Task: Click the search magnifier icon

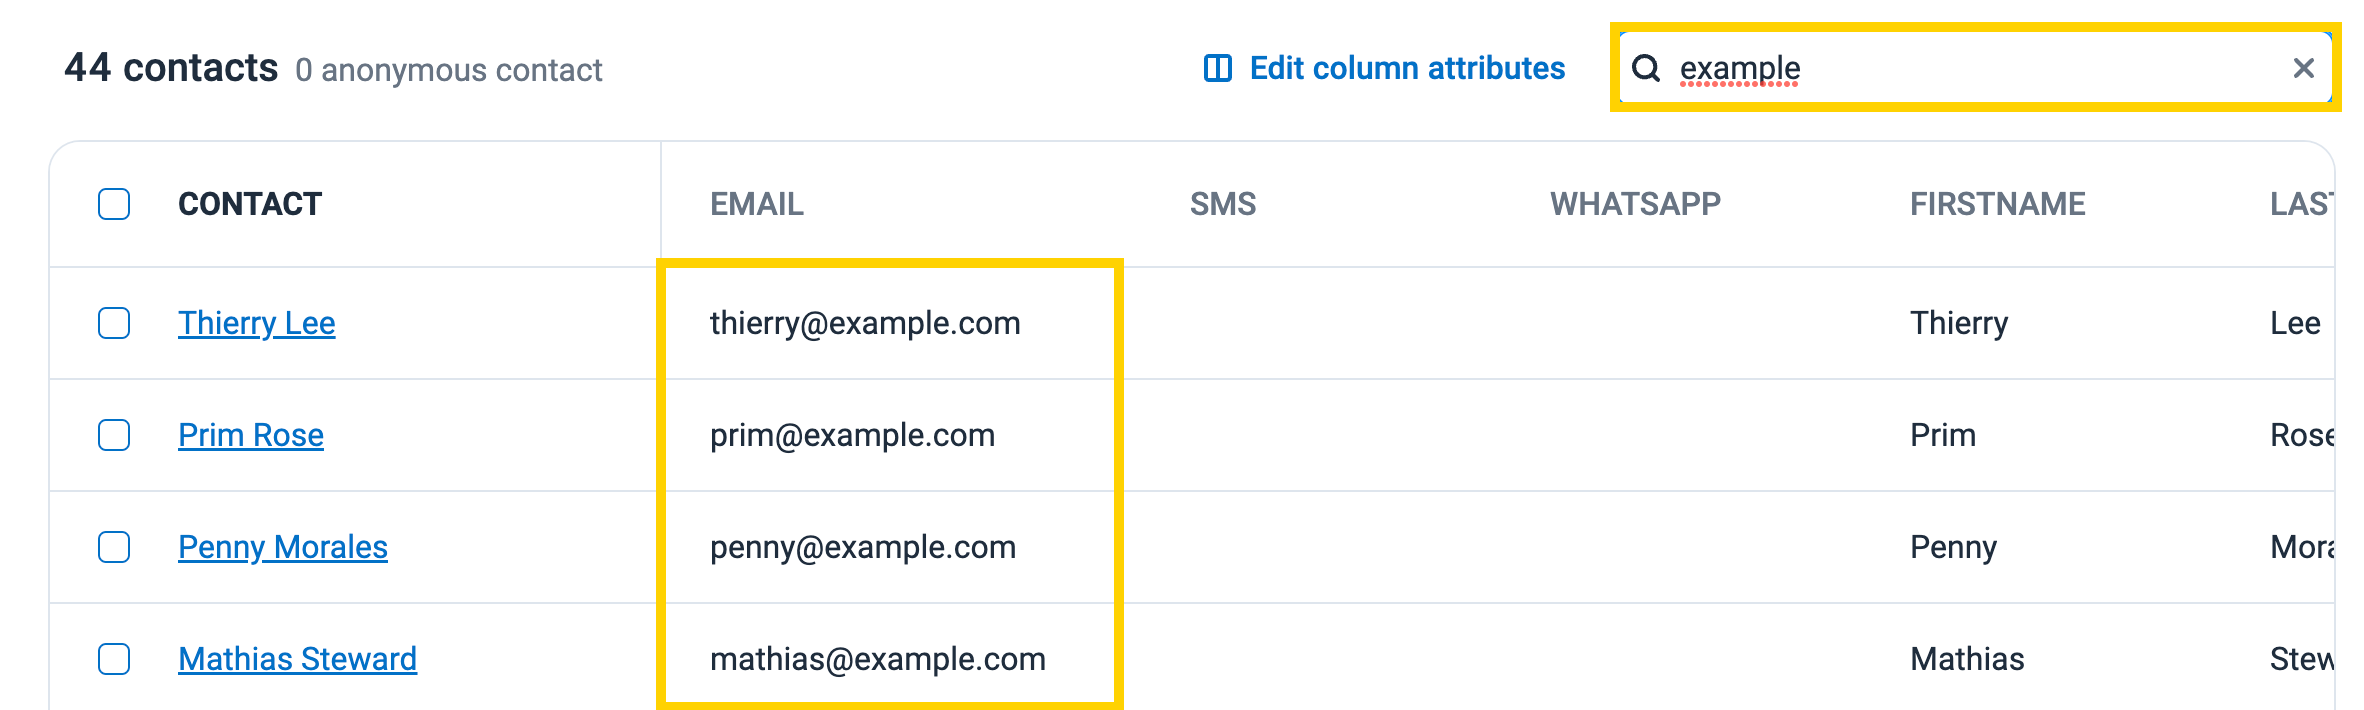Action: 1646,68
